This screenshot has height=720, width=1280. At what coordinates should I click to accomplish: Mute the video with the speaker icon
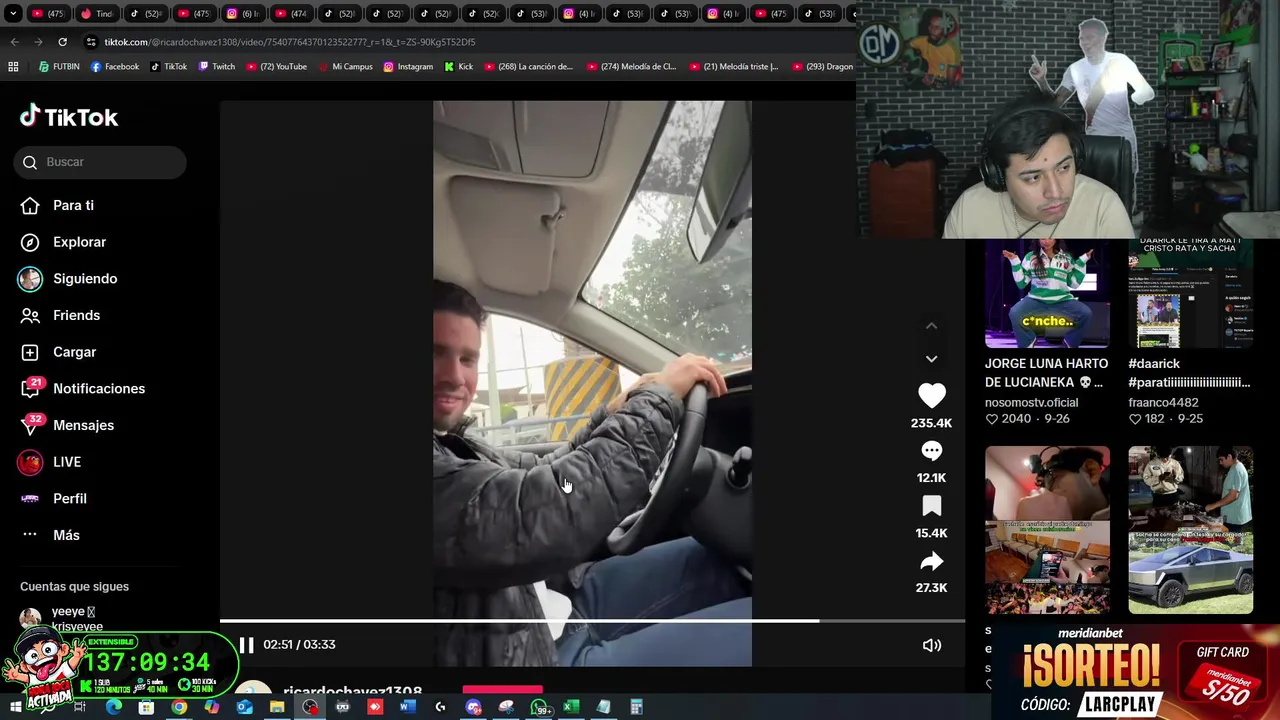click(931, 645)
